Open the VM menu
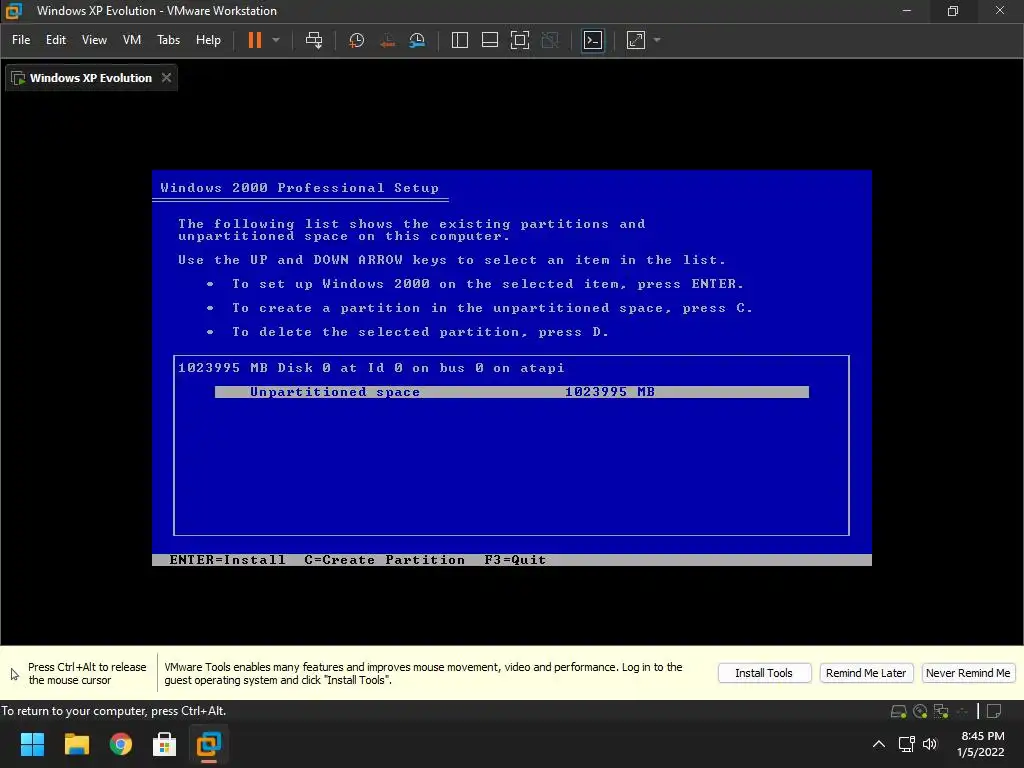This screenshot has height=768, width=1024. (132, 40)
